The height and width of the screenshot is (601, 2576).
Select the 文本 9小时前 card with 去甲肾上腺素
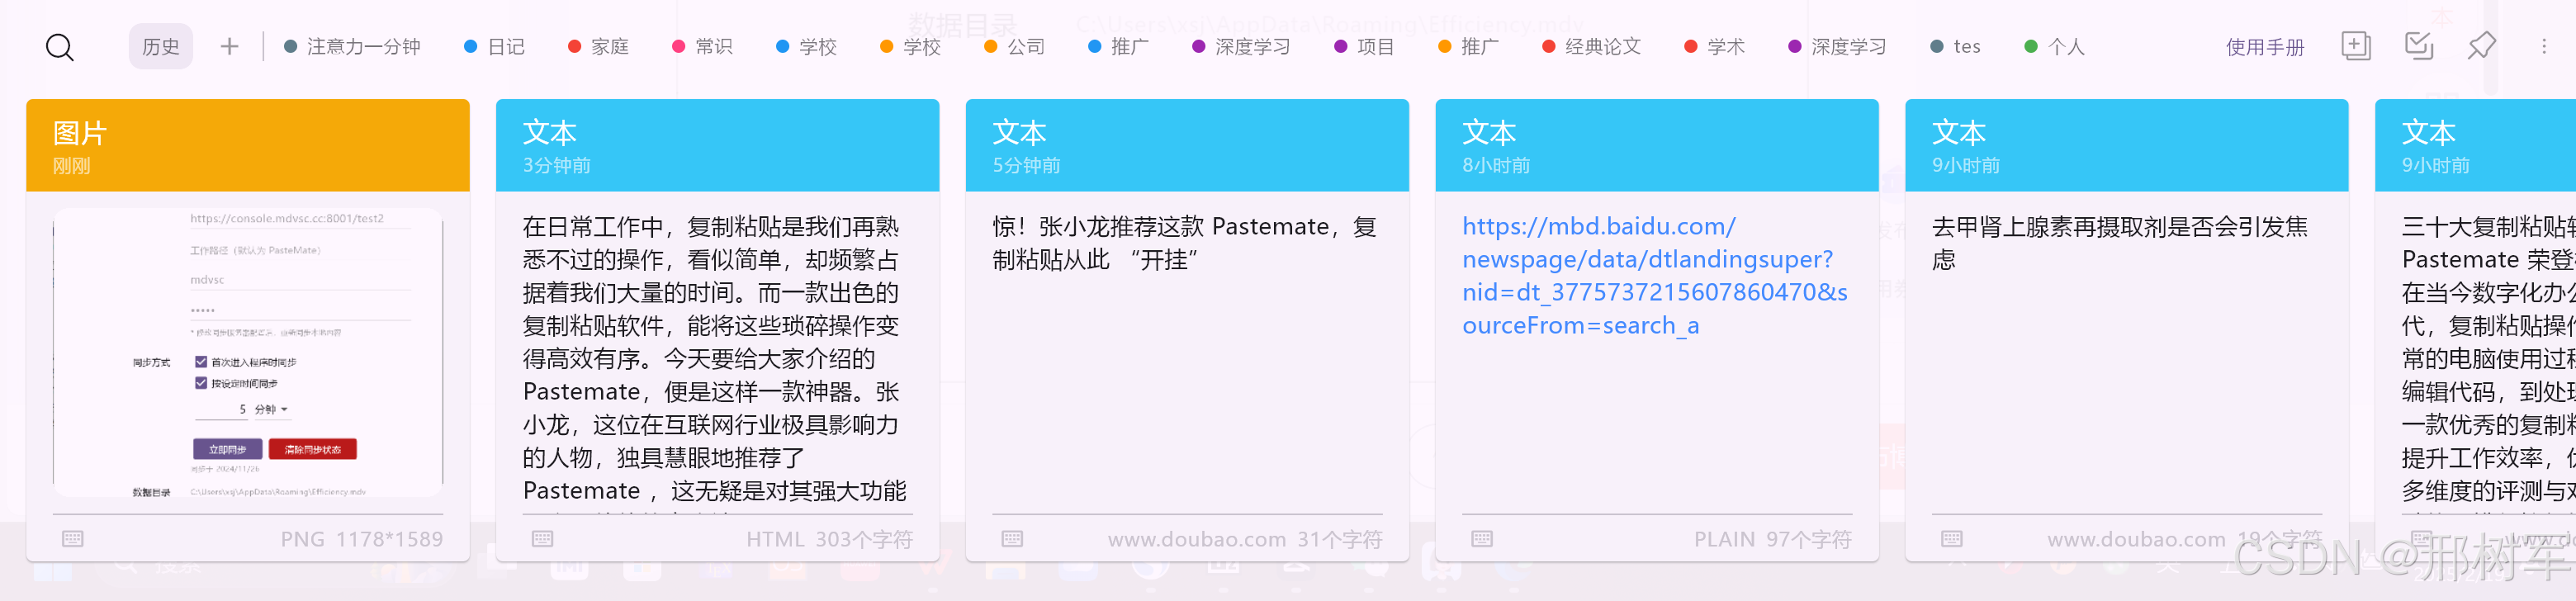(2127, 145)
